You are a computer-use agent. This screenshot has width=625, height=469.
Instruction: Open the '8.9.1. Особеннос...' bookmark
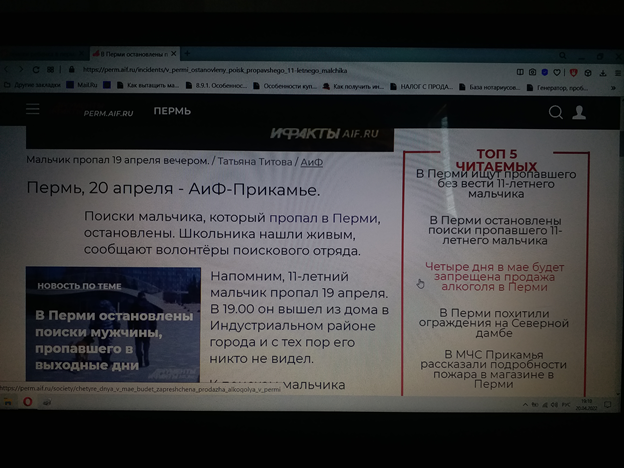pos(216,86)
